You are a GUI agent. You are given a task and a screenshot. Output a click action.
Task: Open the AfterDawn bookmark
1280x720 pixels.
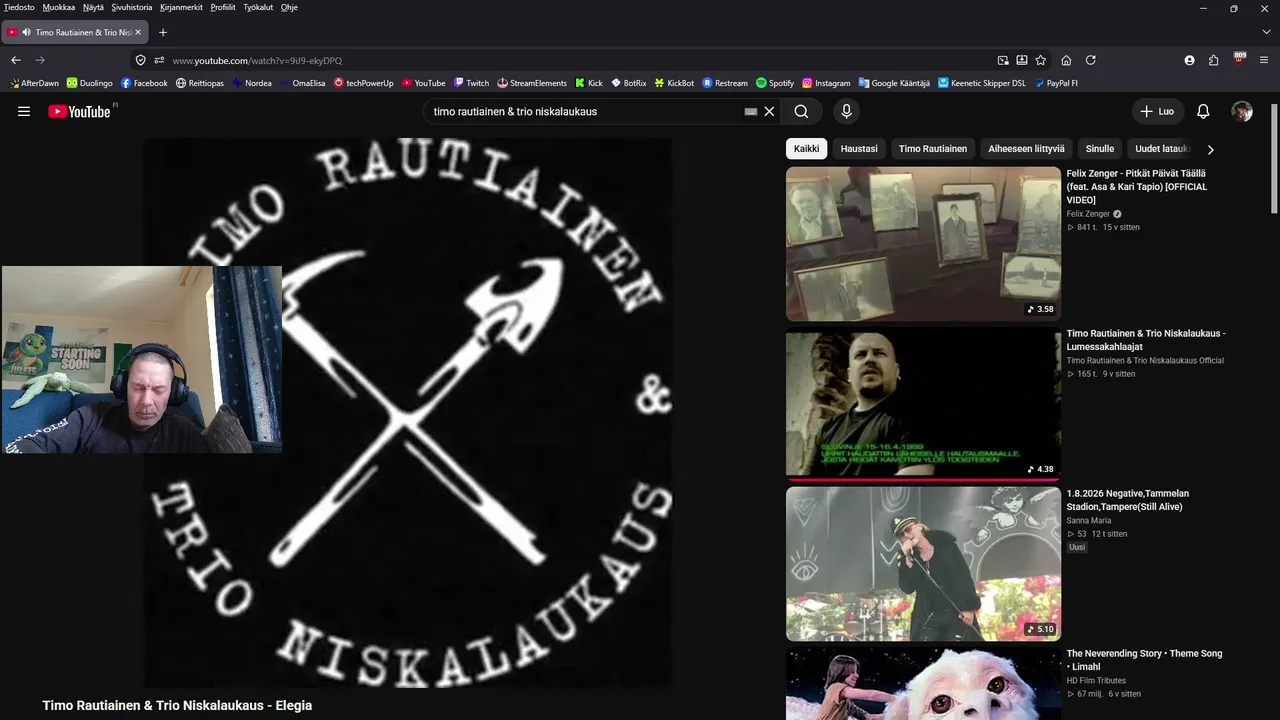click(x=34, y=83)
